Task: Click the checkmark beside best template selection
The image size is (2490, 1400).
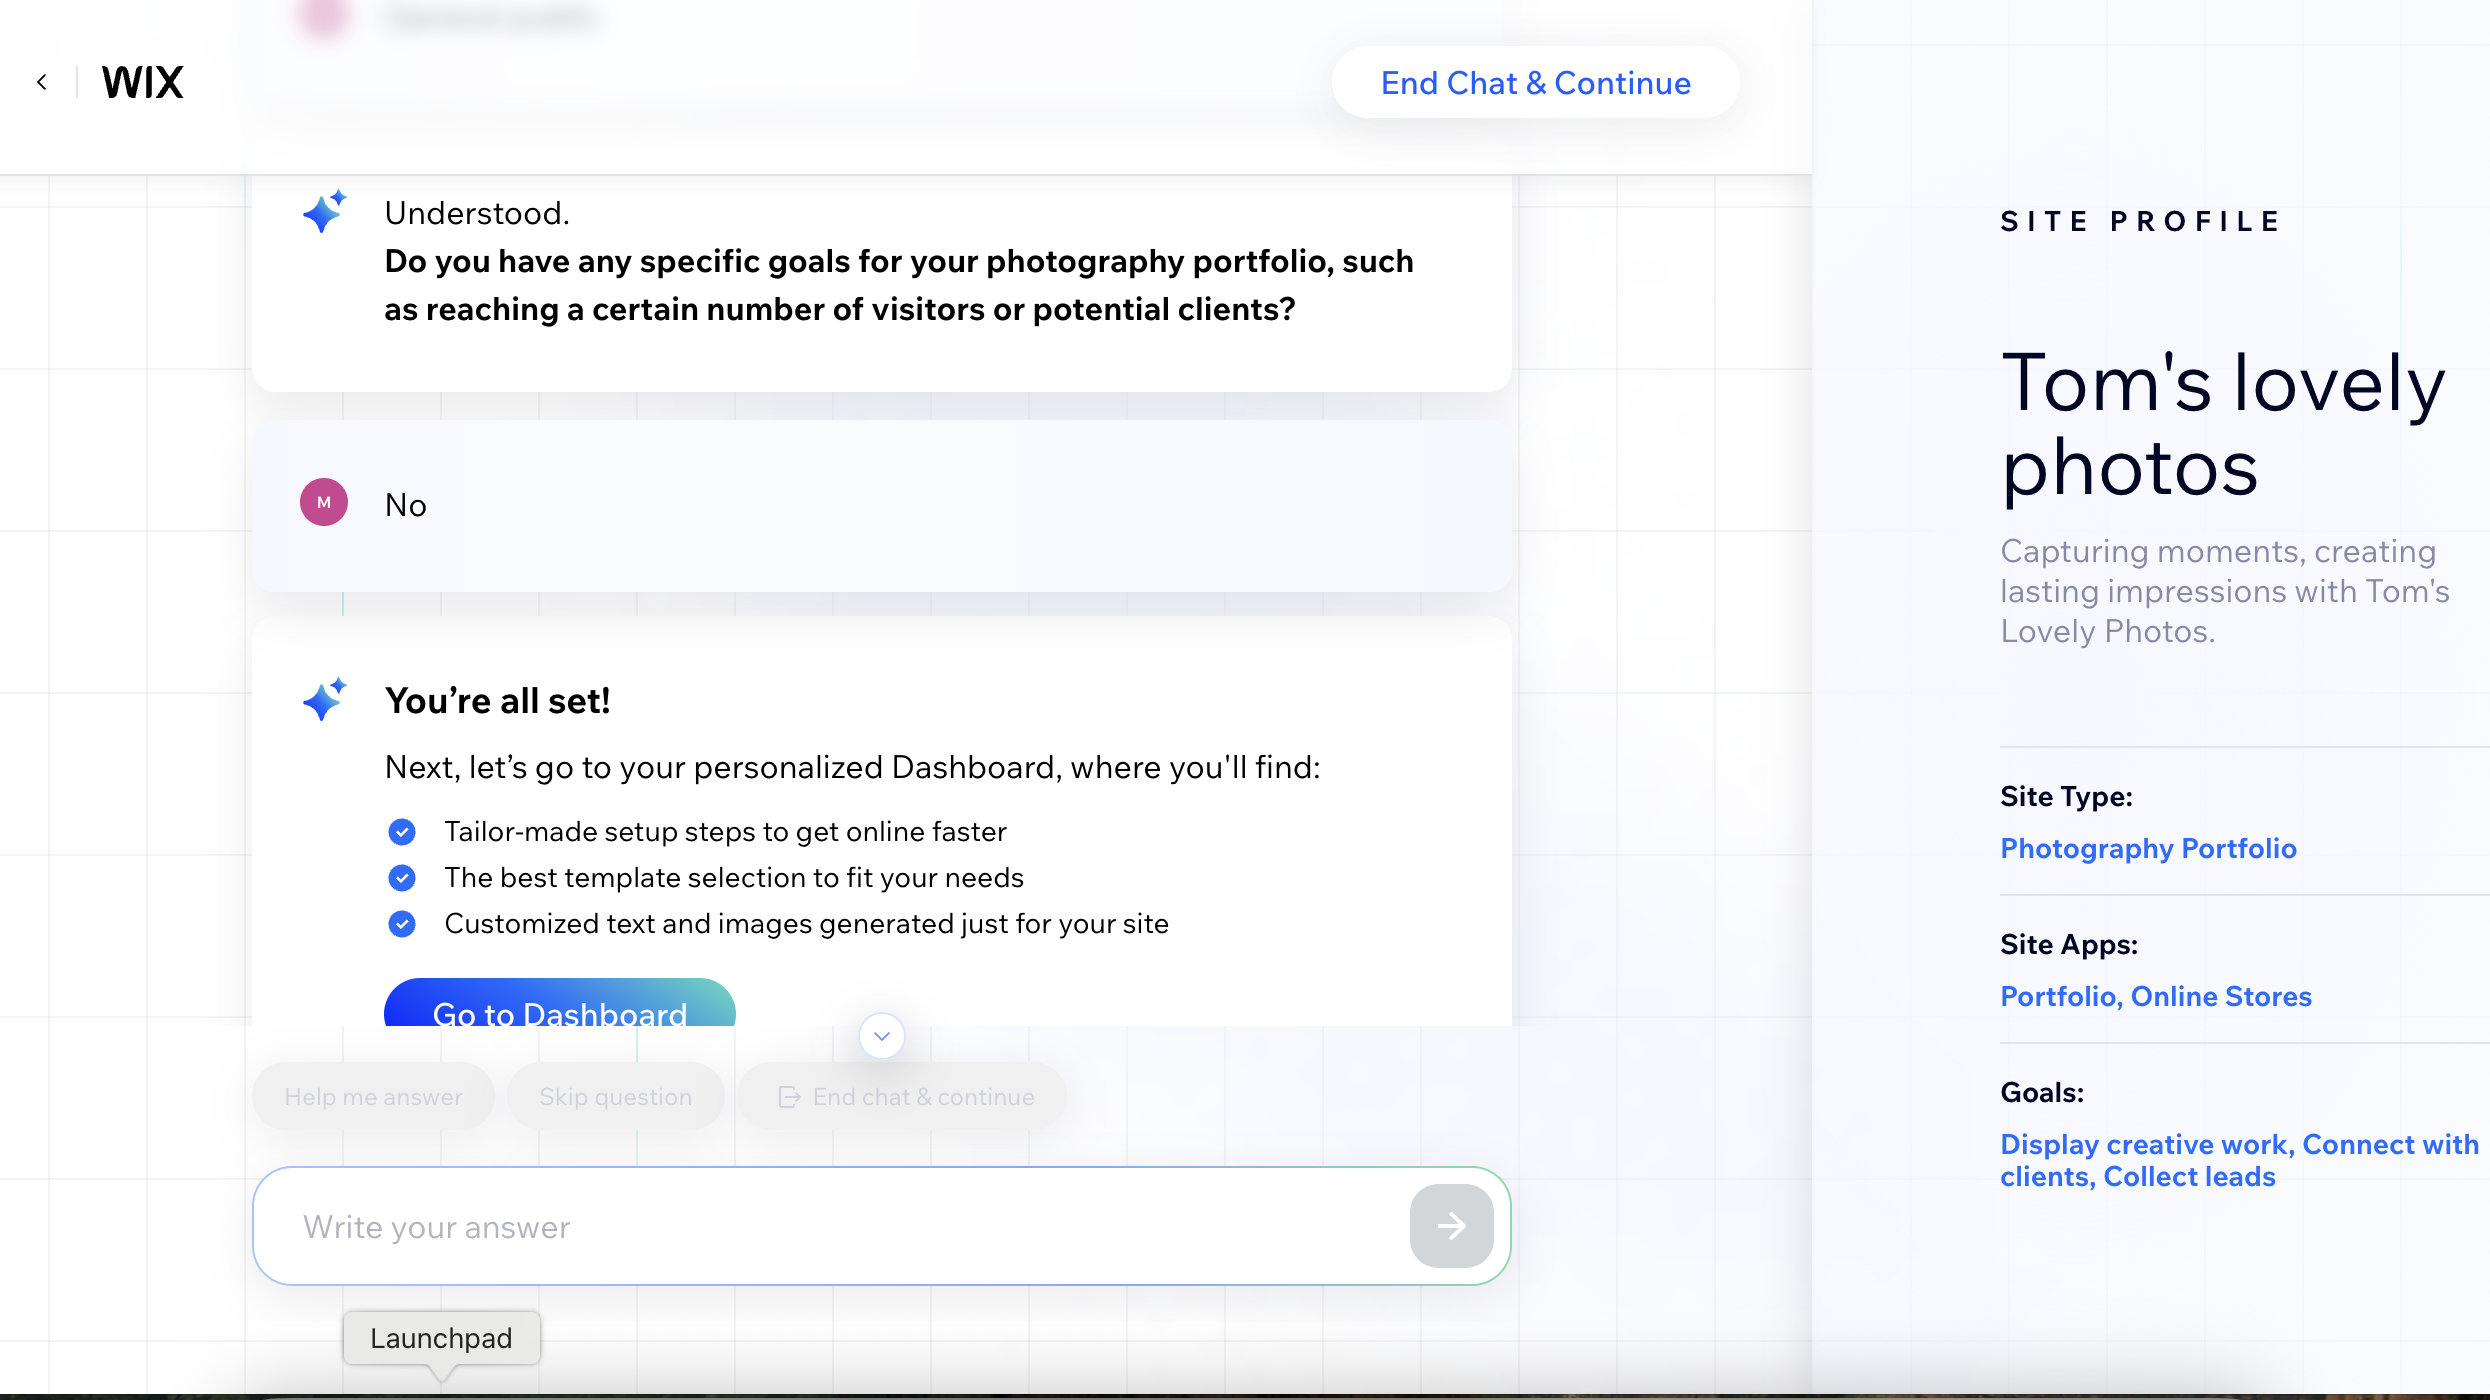Action: [x=402, y=877]
